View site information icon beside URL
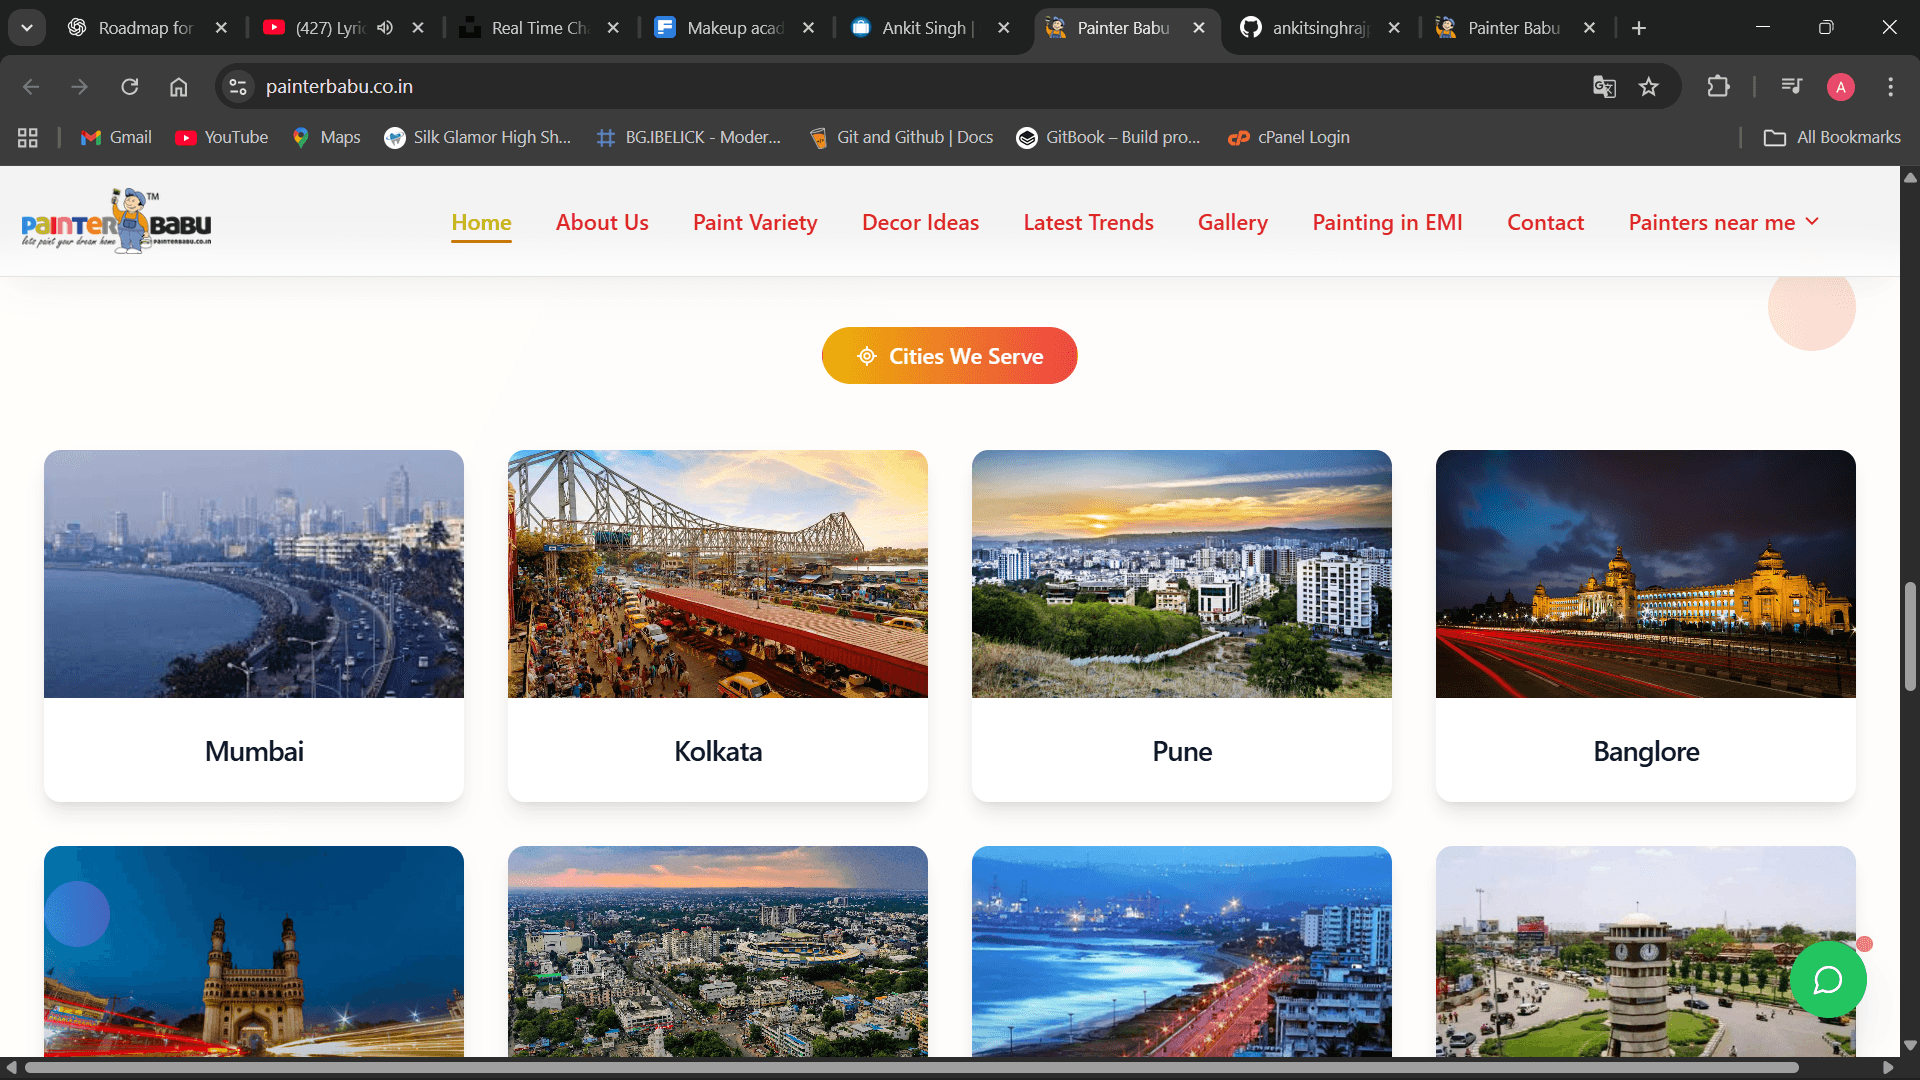The width and height of the screenshot is (1920, 1080). click(x=238, y=87)
